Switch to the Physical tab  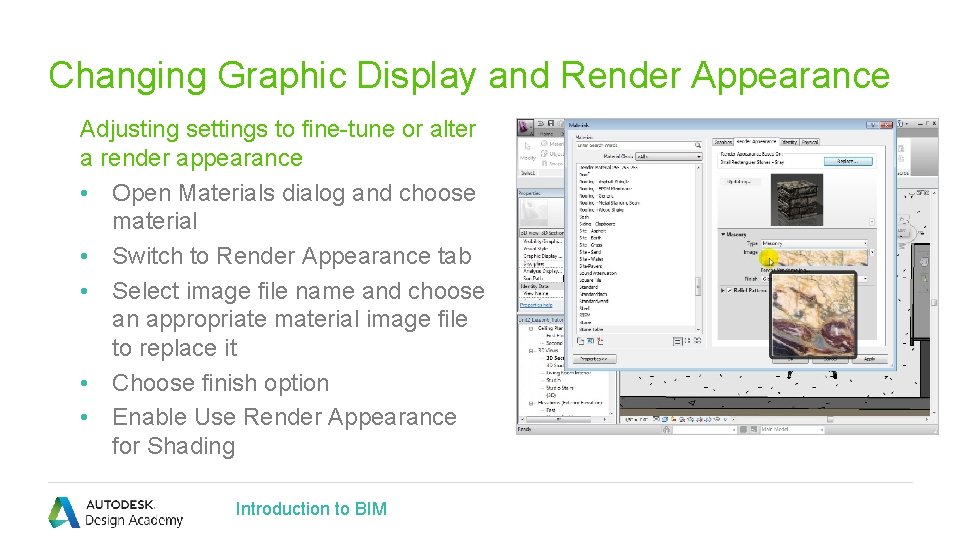coord(810,142)
